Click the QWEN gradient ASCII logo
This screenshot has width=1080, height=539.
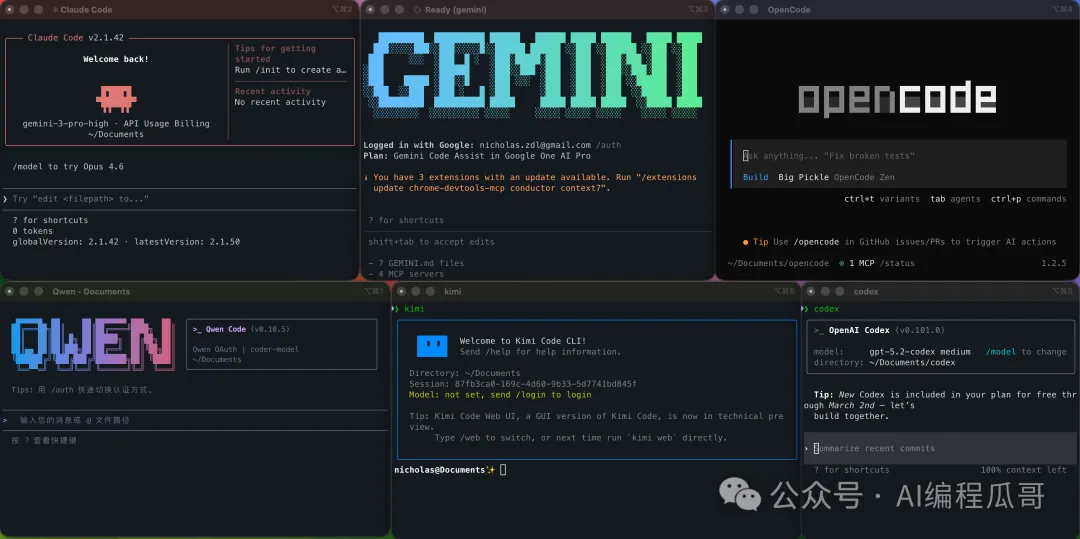(92, 342)
